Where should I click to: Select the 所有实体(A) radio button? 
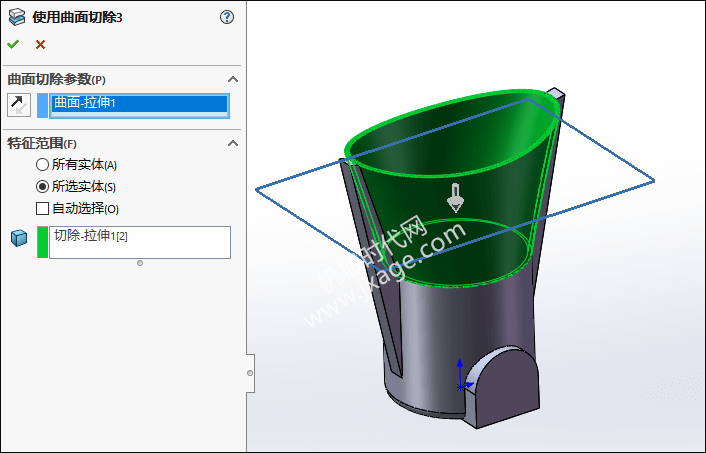tap(42, 164)
